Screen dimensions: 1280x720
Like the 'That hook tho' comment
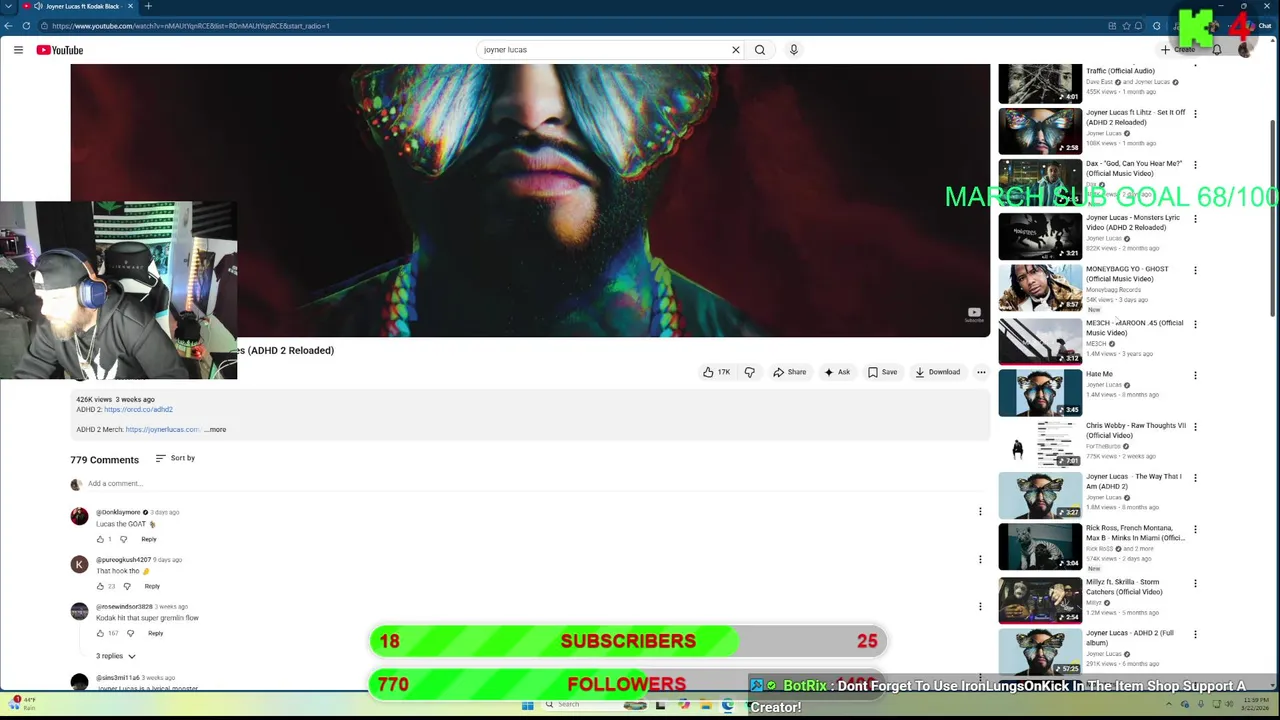point(100,586)
